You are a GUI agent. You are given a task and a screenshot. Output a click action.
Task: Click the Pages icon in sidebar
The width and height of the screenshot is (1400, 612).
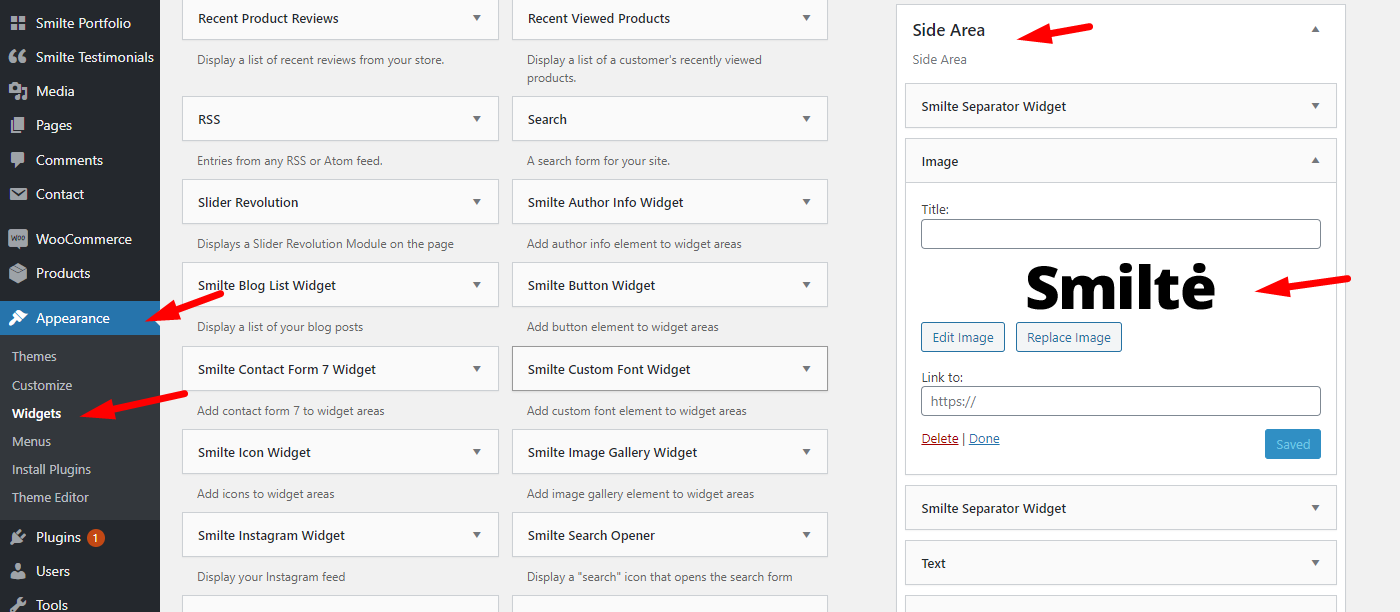(x=18, y=125)
